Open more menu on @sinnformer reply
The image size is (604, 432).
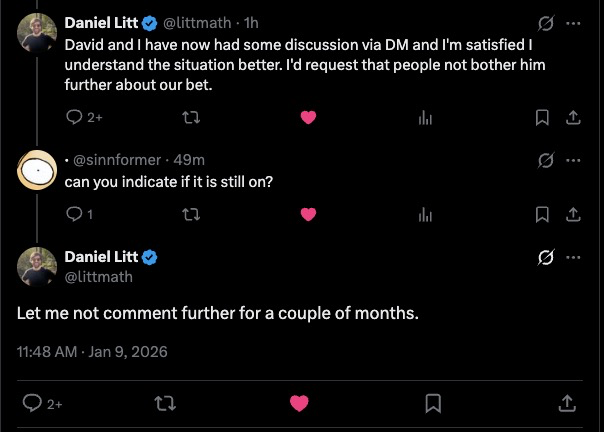[573, 160]
